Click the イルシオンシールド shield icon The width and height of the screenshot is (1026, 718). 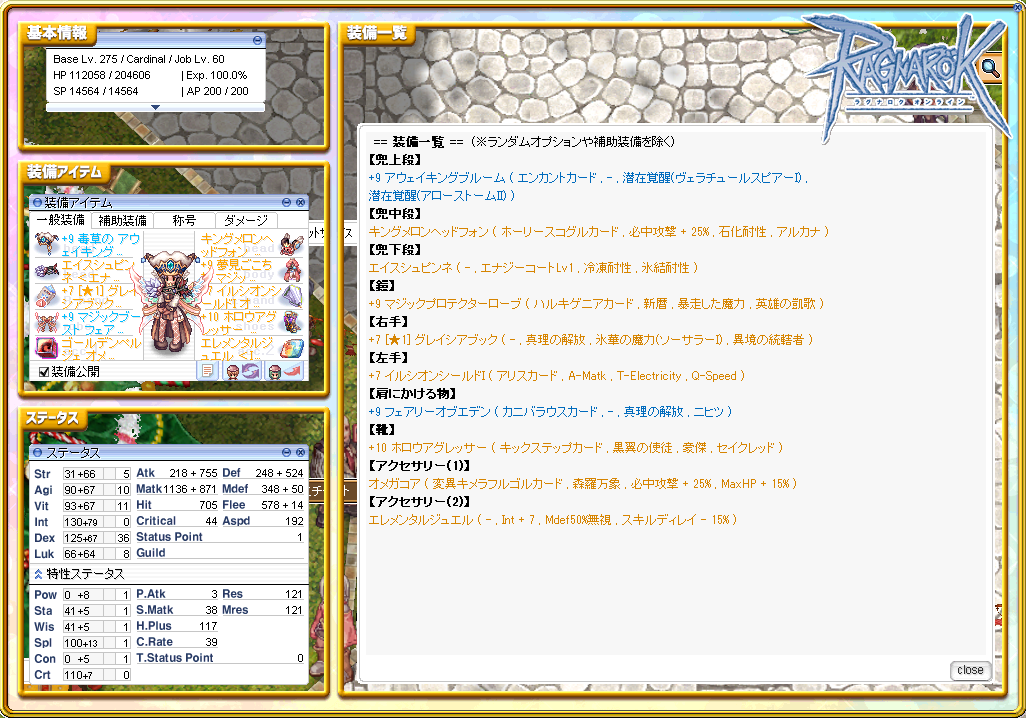pos(292,296)
